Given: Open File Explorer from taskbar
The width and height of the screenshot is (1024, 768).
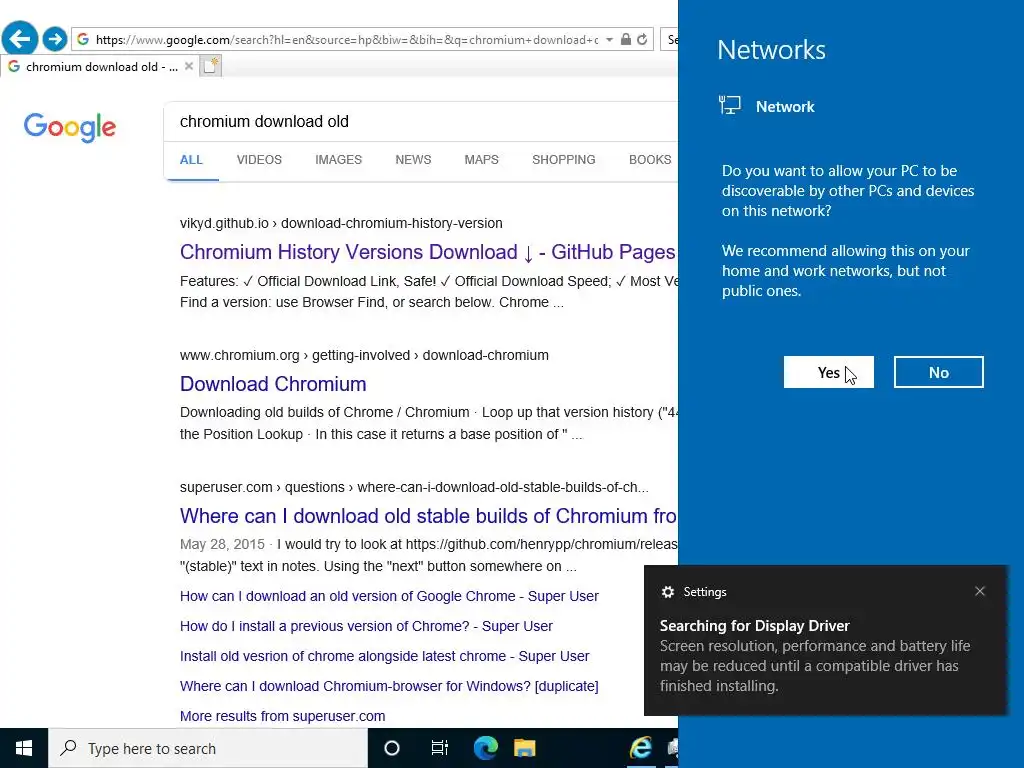Looking at the screenshot, I should click(x=524, y=748).
